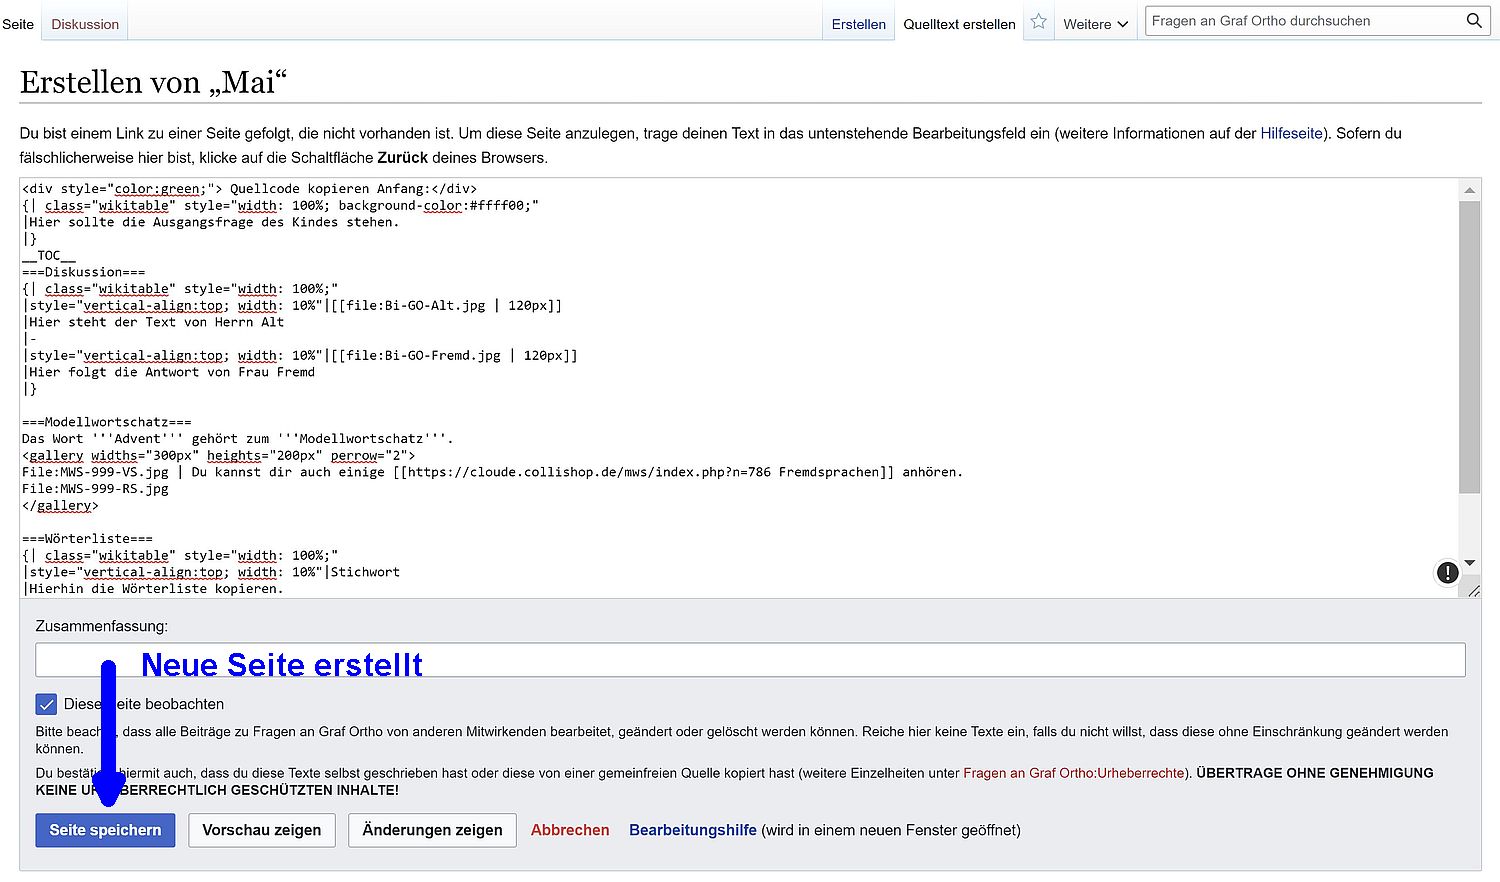The image size is (1500, 882).
Task: Open the Erstellen tab
Action: coord(858,24)
